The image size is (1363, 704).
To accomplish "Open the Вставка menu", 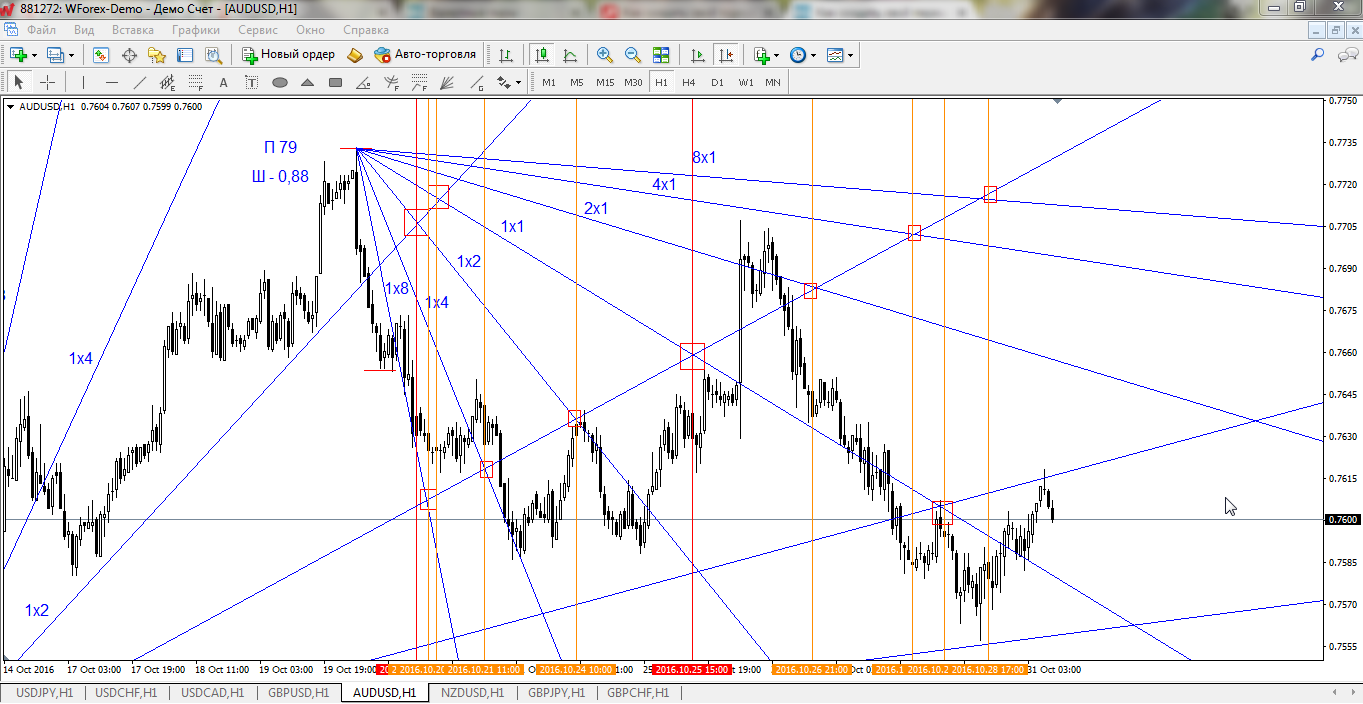I will point(133,30).
